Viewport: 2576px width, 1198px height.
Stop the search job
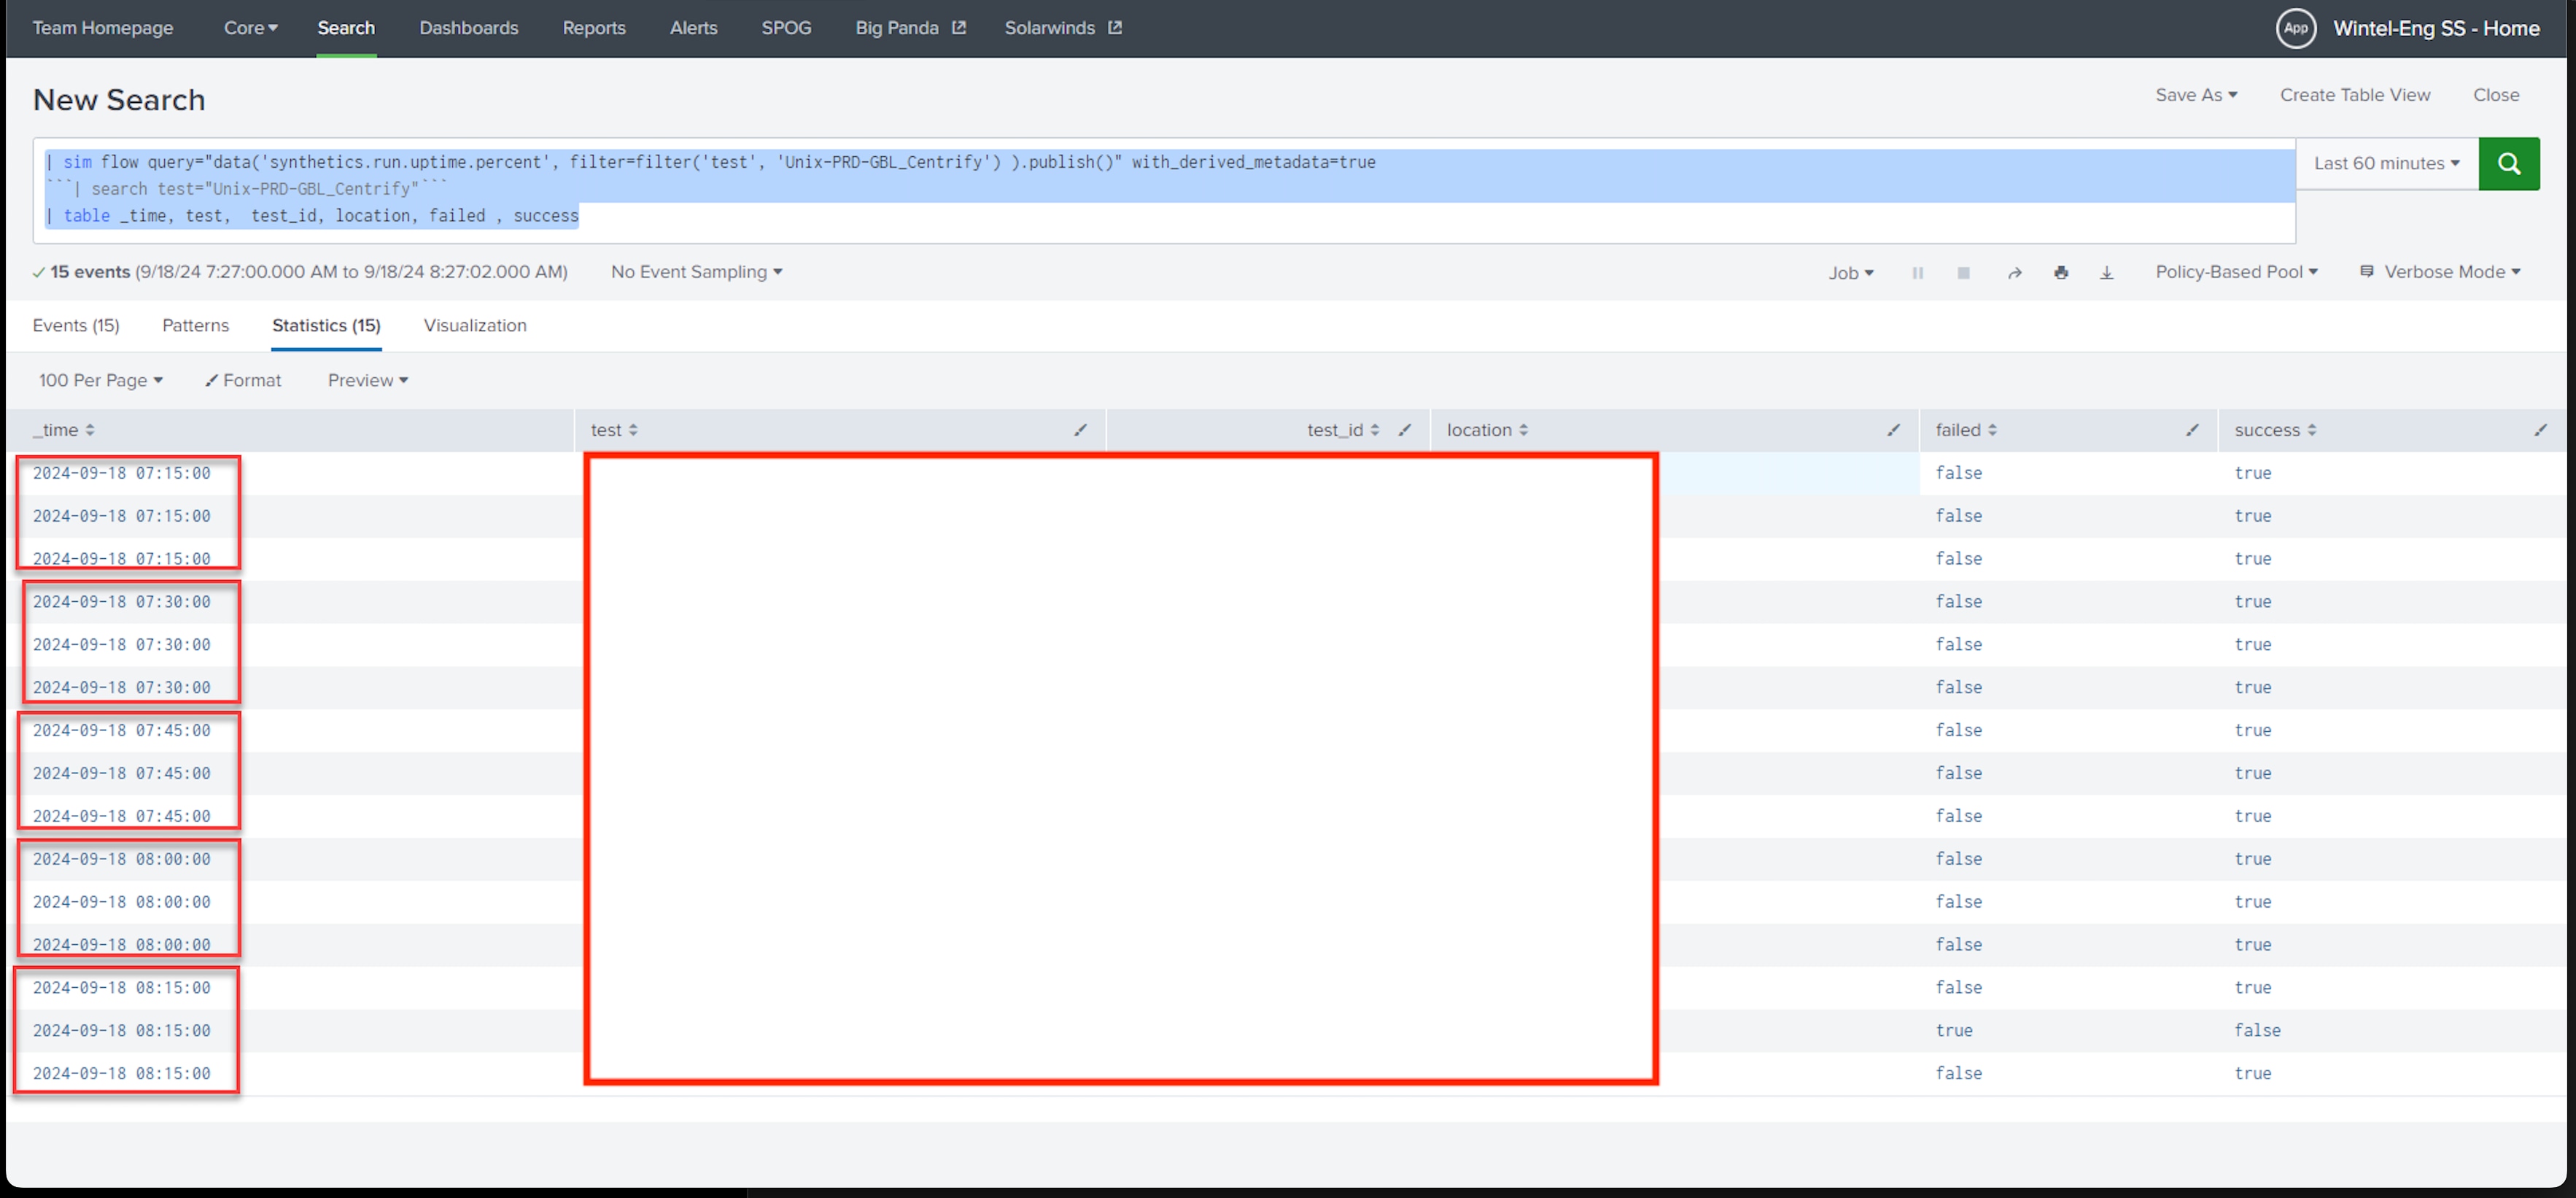coord(1963,272)
